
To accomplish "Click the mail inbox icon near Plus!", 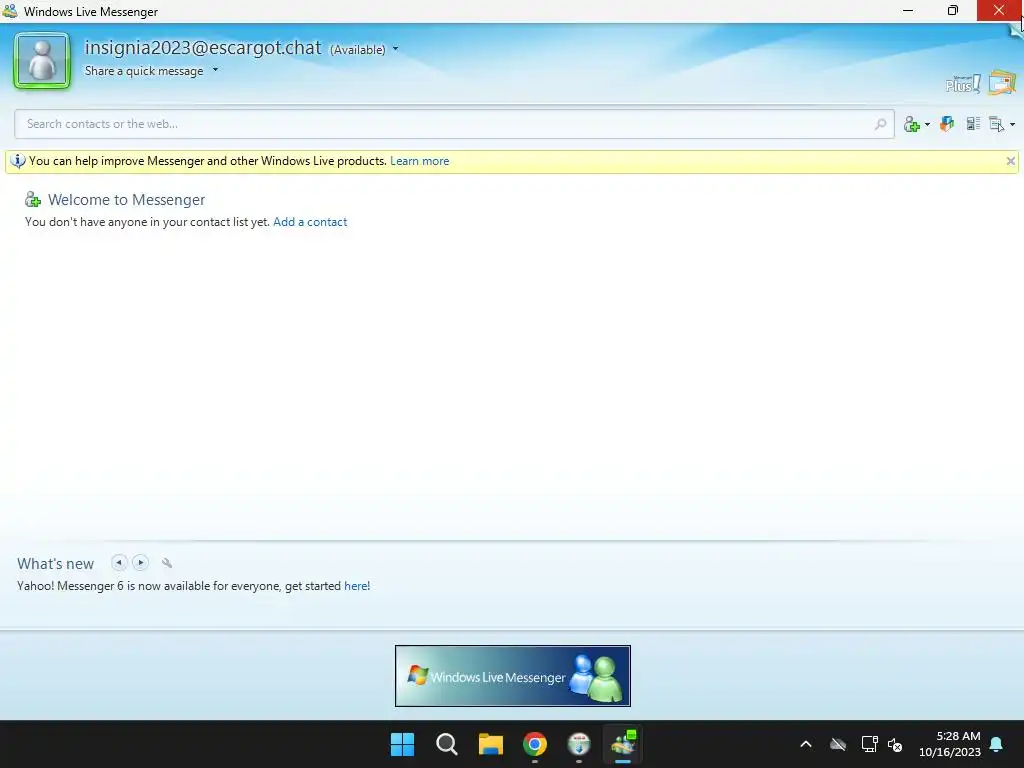I will 1002,83.
